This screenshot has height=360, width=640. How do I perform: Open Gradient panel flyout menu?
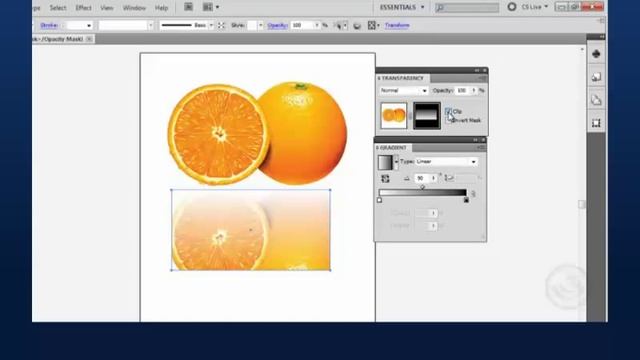[x=481, y=148]
